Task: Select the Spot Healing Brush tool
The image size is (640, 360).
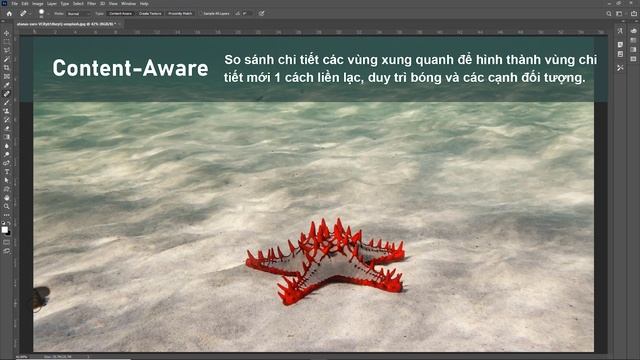Action: pos(7,93)
